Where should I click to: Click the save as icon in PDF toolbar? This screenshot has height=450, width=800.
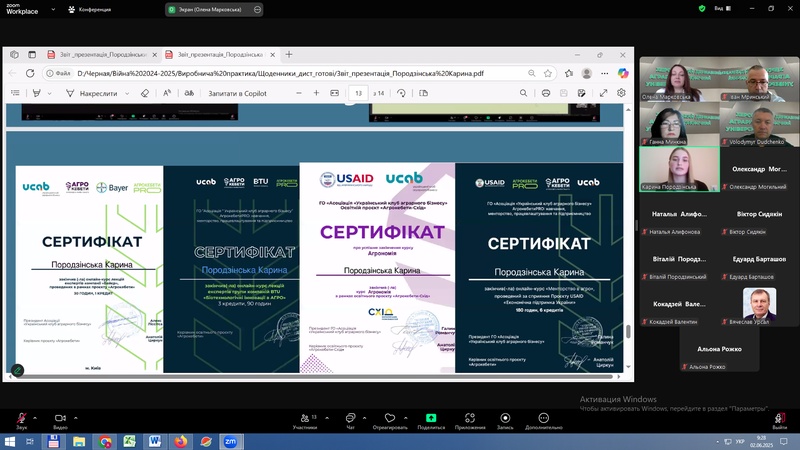pos(582,93)
